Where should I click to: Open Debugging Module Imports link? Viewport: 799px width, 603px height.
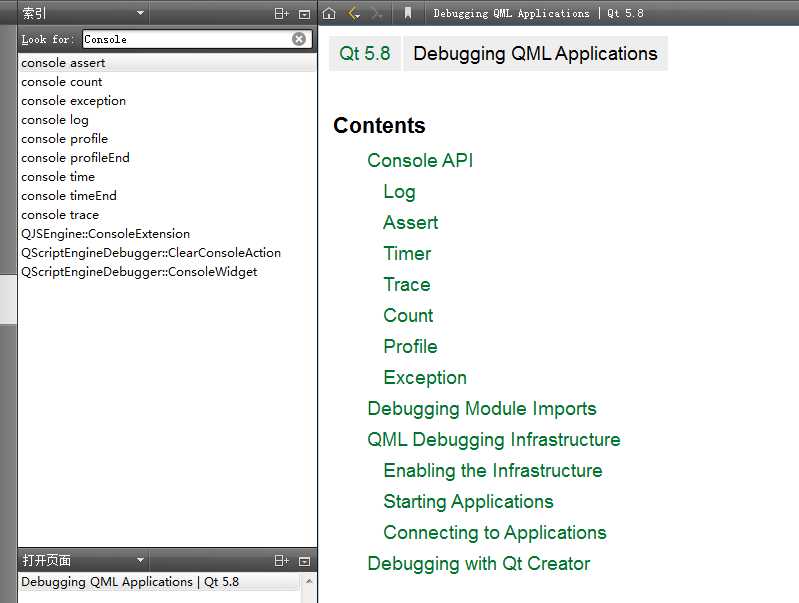[x=482, y=409]
